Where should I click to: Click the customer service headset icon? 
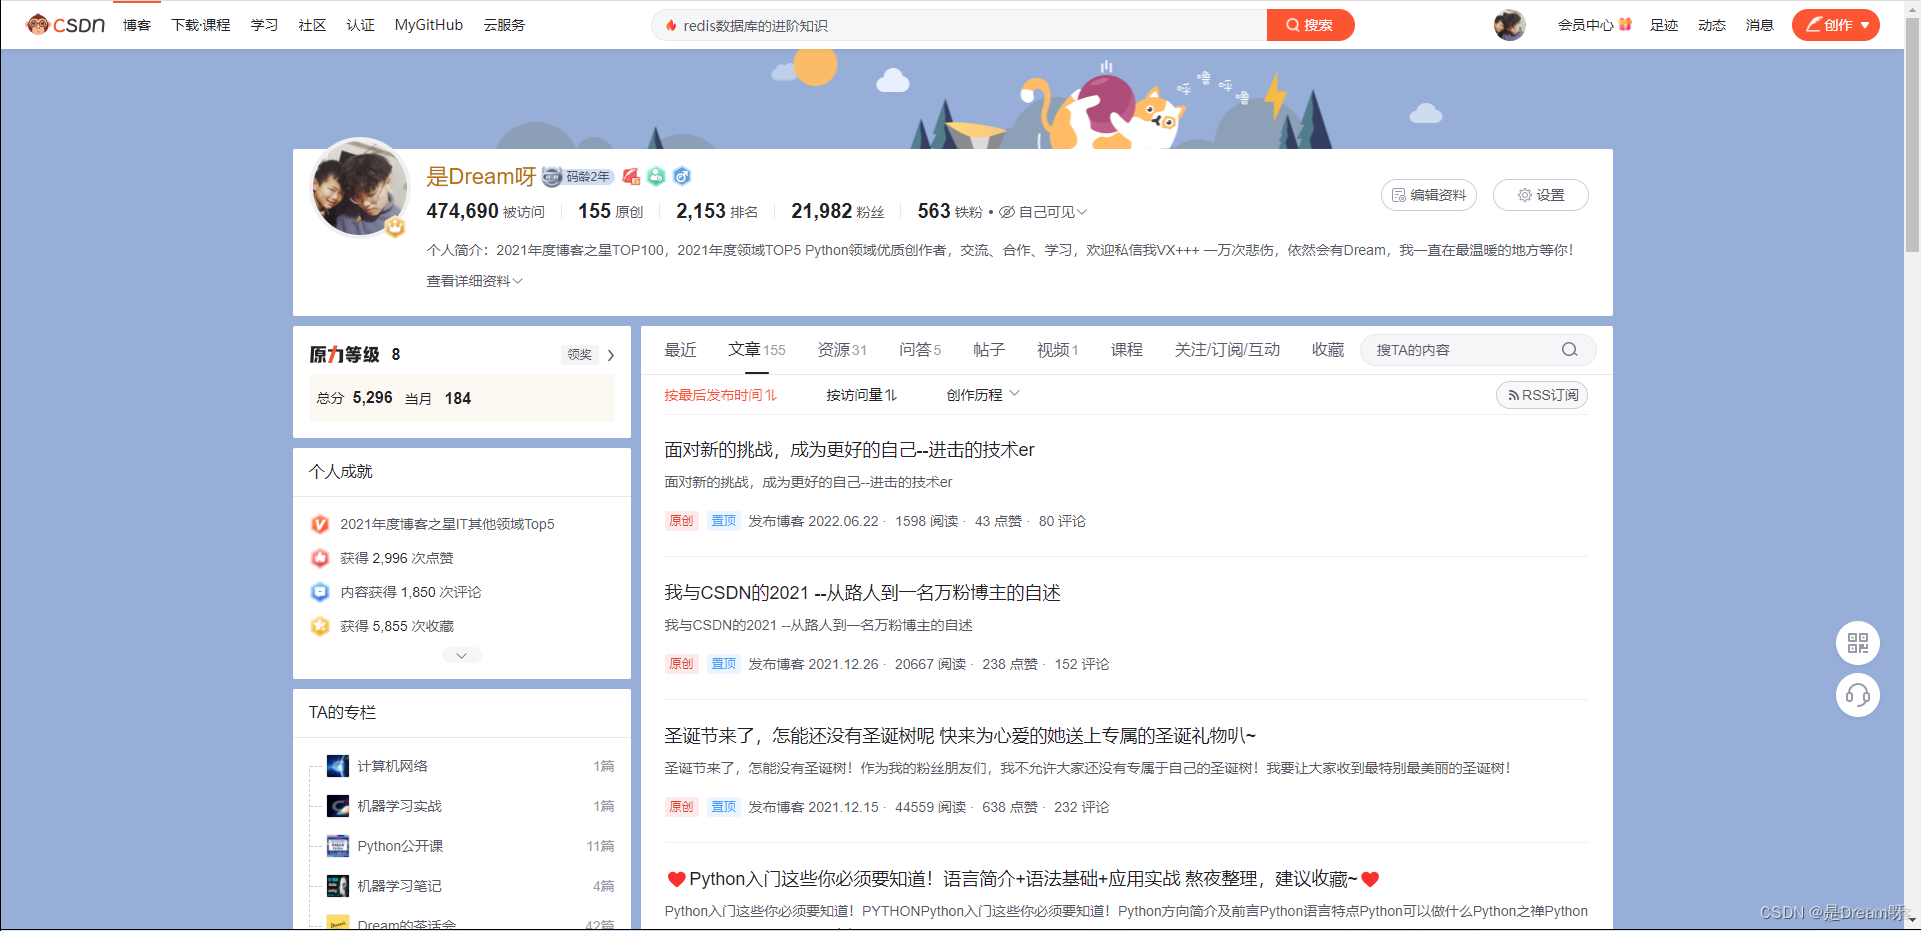tap(1857, 695)
